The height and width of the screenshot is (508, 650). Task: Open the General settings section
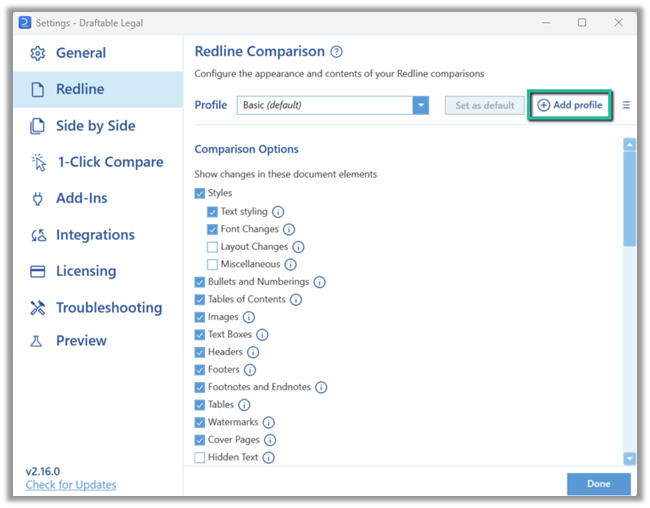tap(98, 53)
